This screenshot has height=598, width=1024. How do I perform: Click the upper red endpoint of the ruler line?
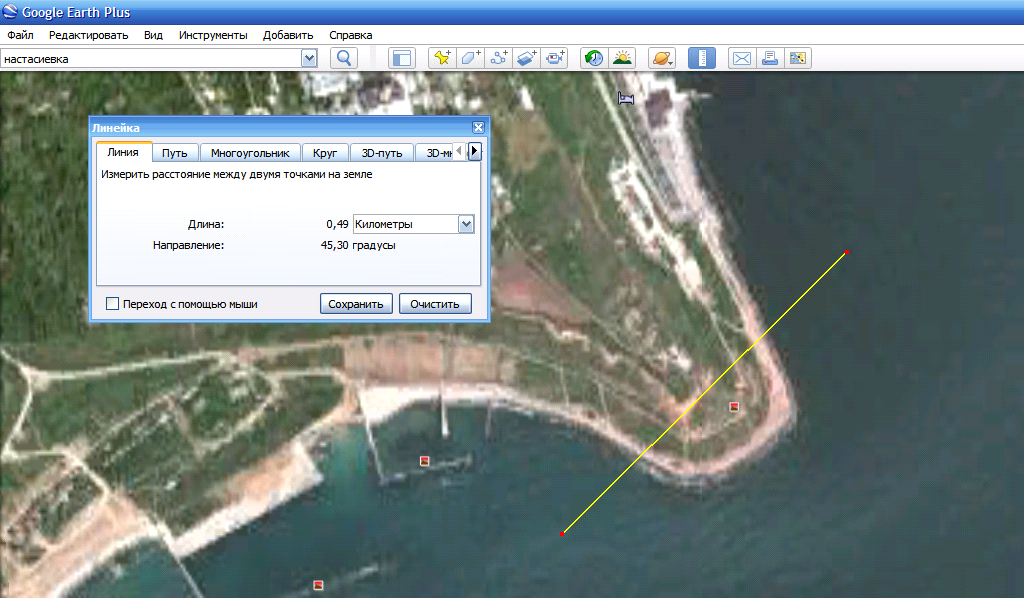846,252
